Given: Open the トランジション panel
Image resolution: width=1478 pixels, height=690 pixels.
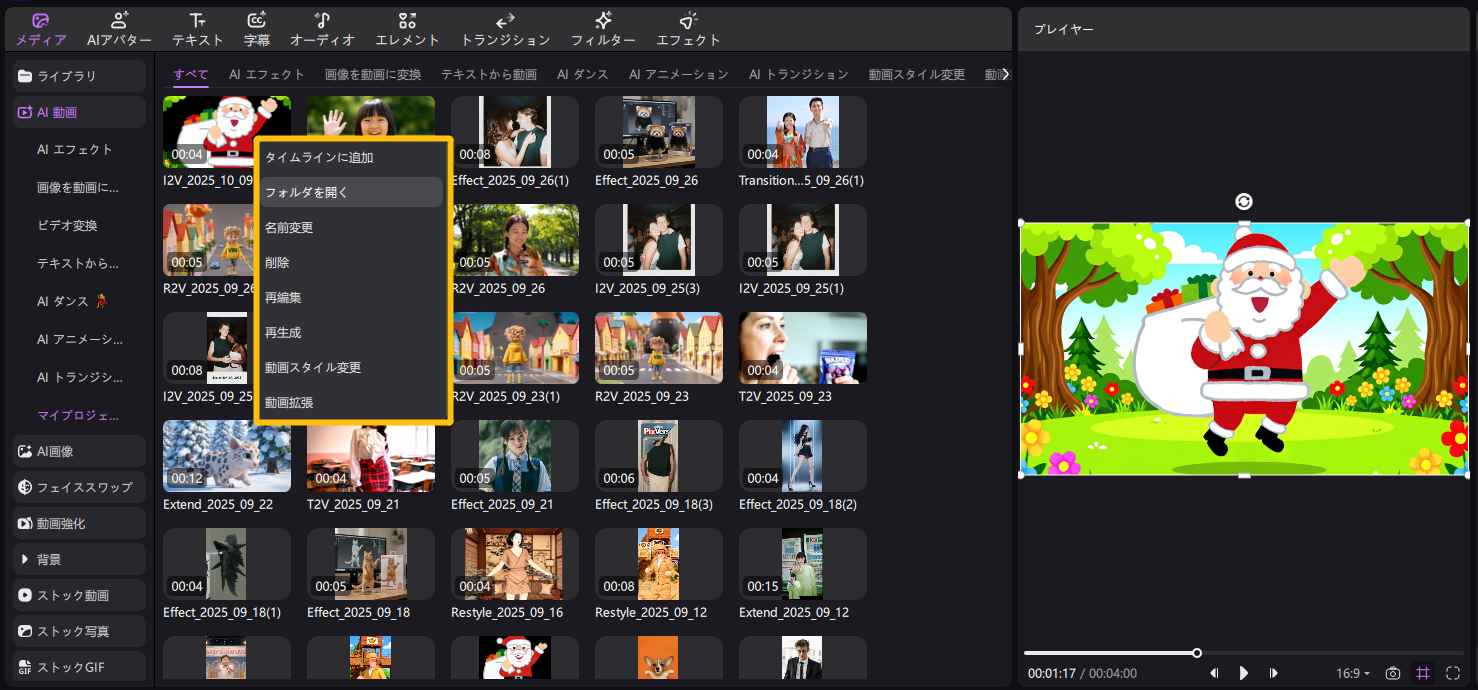Looking at the screenshot, I should tap(505, 29).
